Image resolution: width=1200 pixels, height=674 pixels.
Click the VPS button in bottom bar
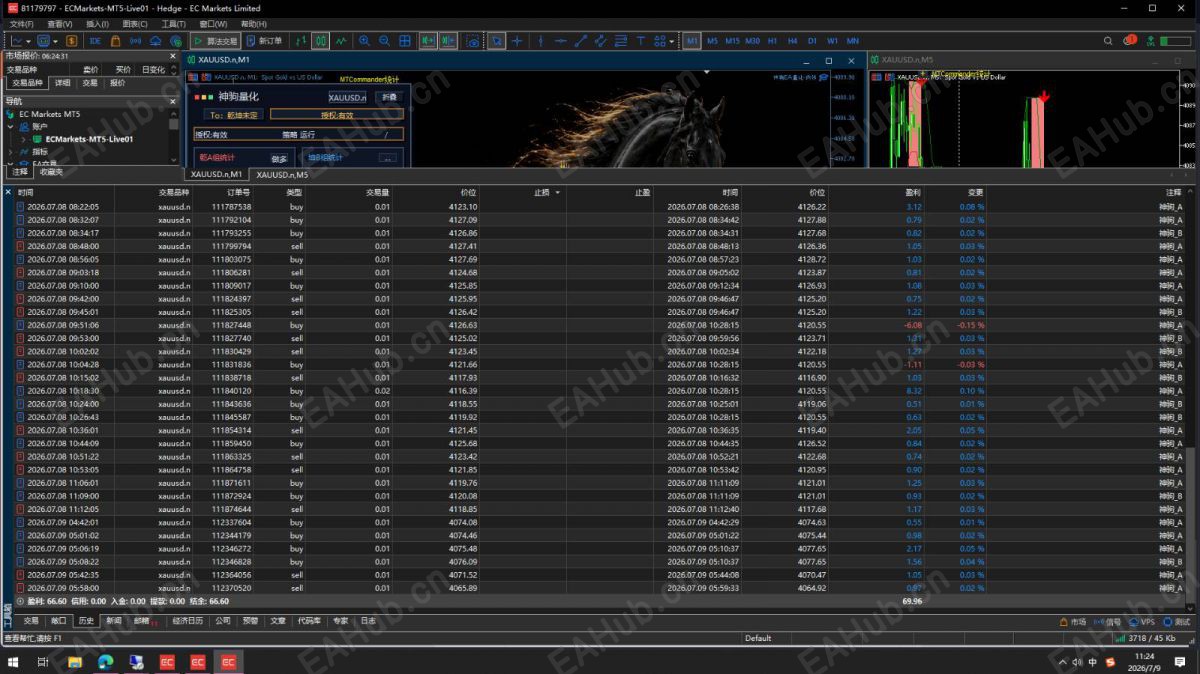(x=1142, y=622)
